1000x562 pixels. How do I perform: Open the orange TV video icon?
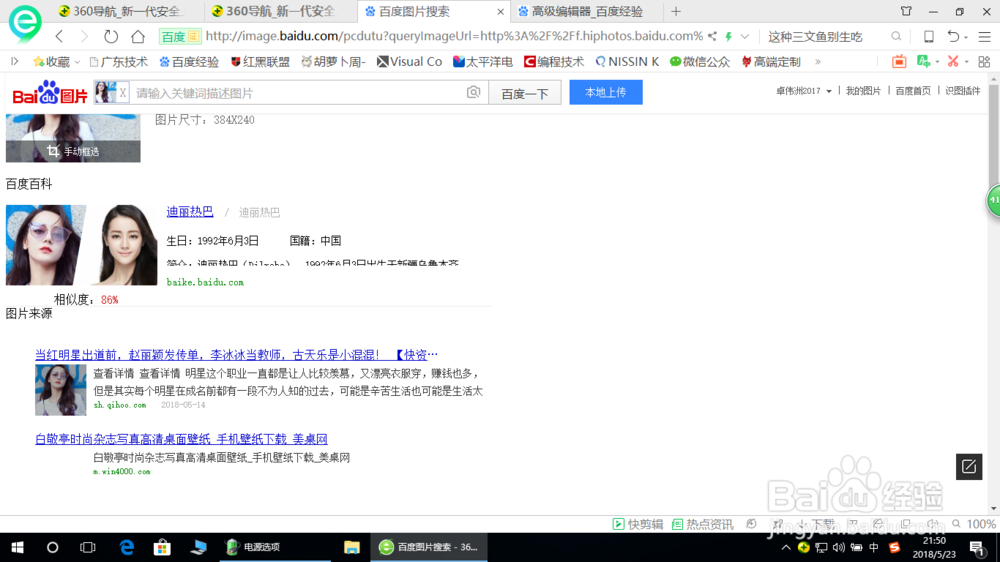pyautogui.click(x=899, y=61)
